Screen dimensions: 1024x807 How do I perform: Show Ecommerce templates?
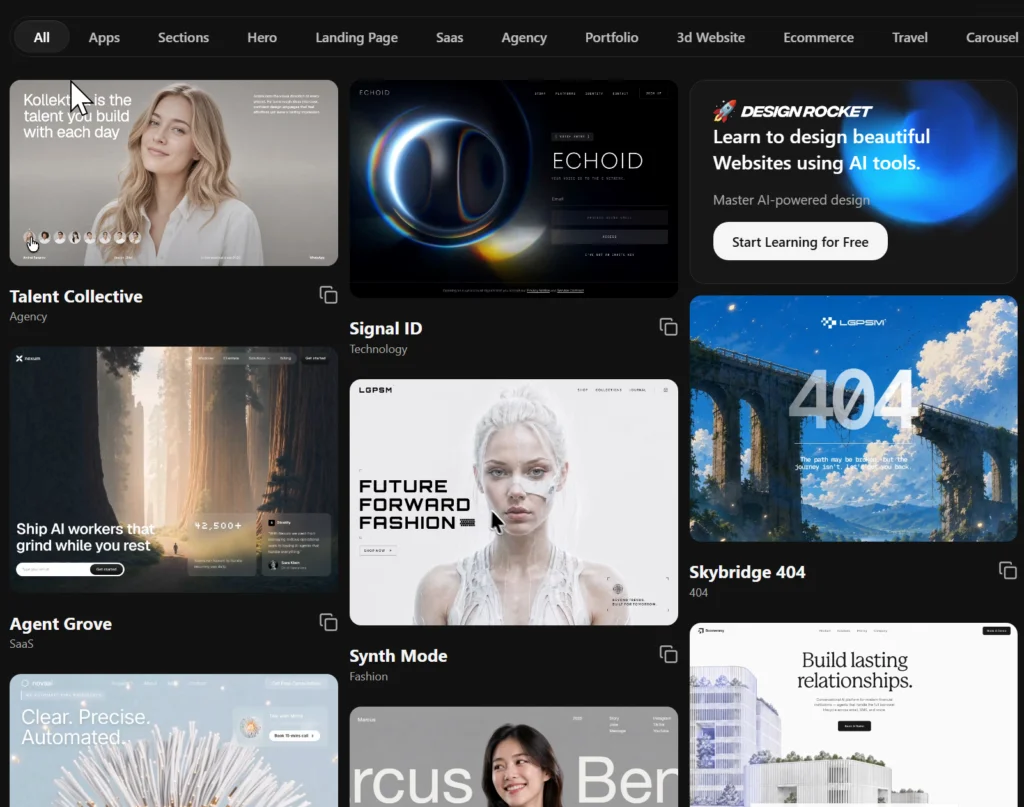pos(818,37)
